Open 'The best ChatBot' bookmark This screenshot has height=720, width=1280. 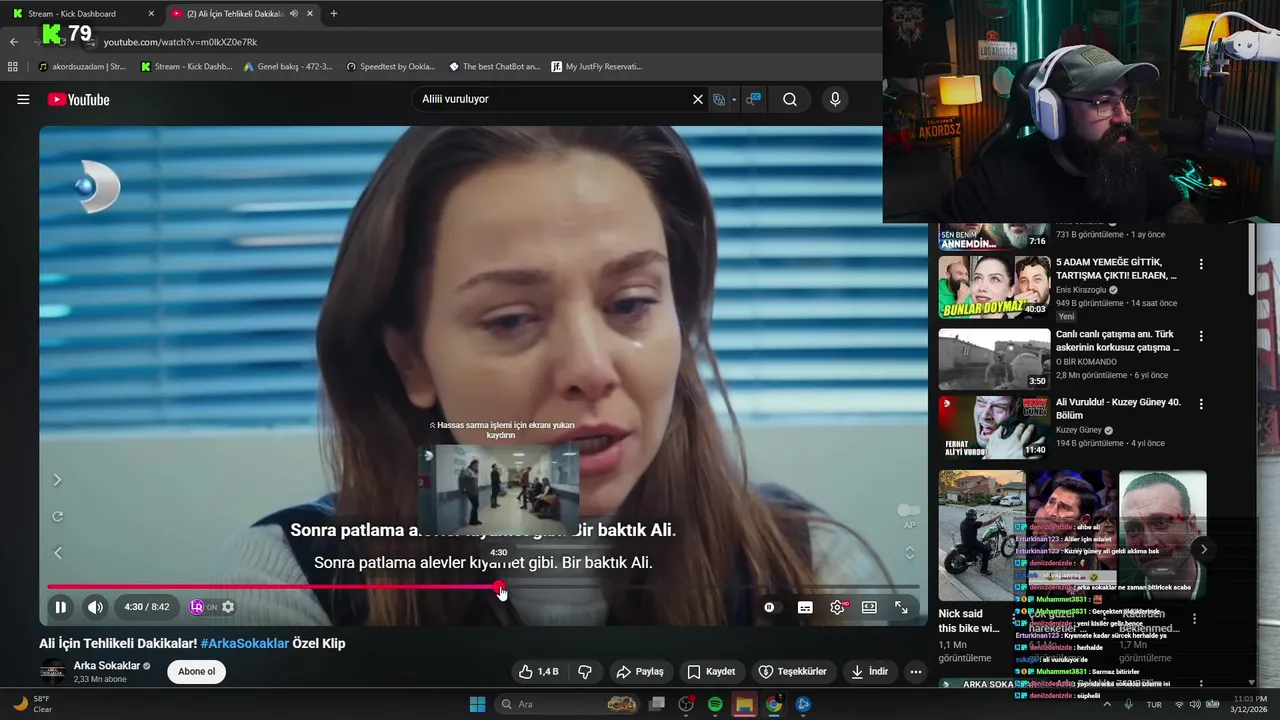click(x=494, y=67)
